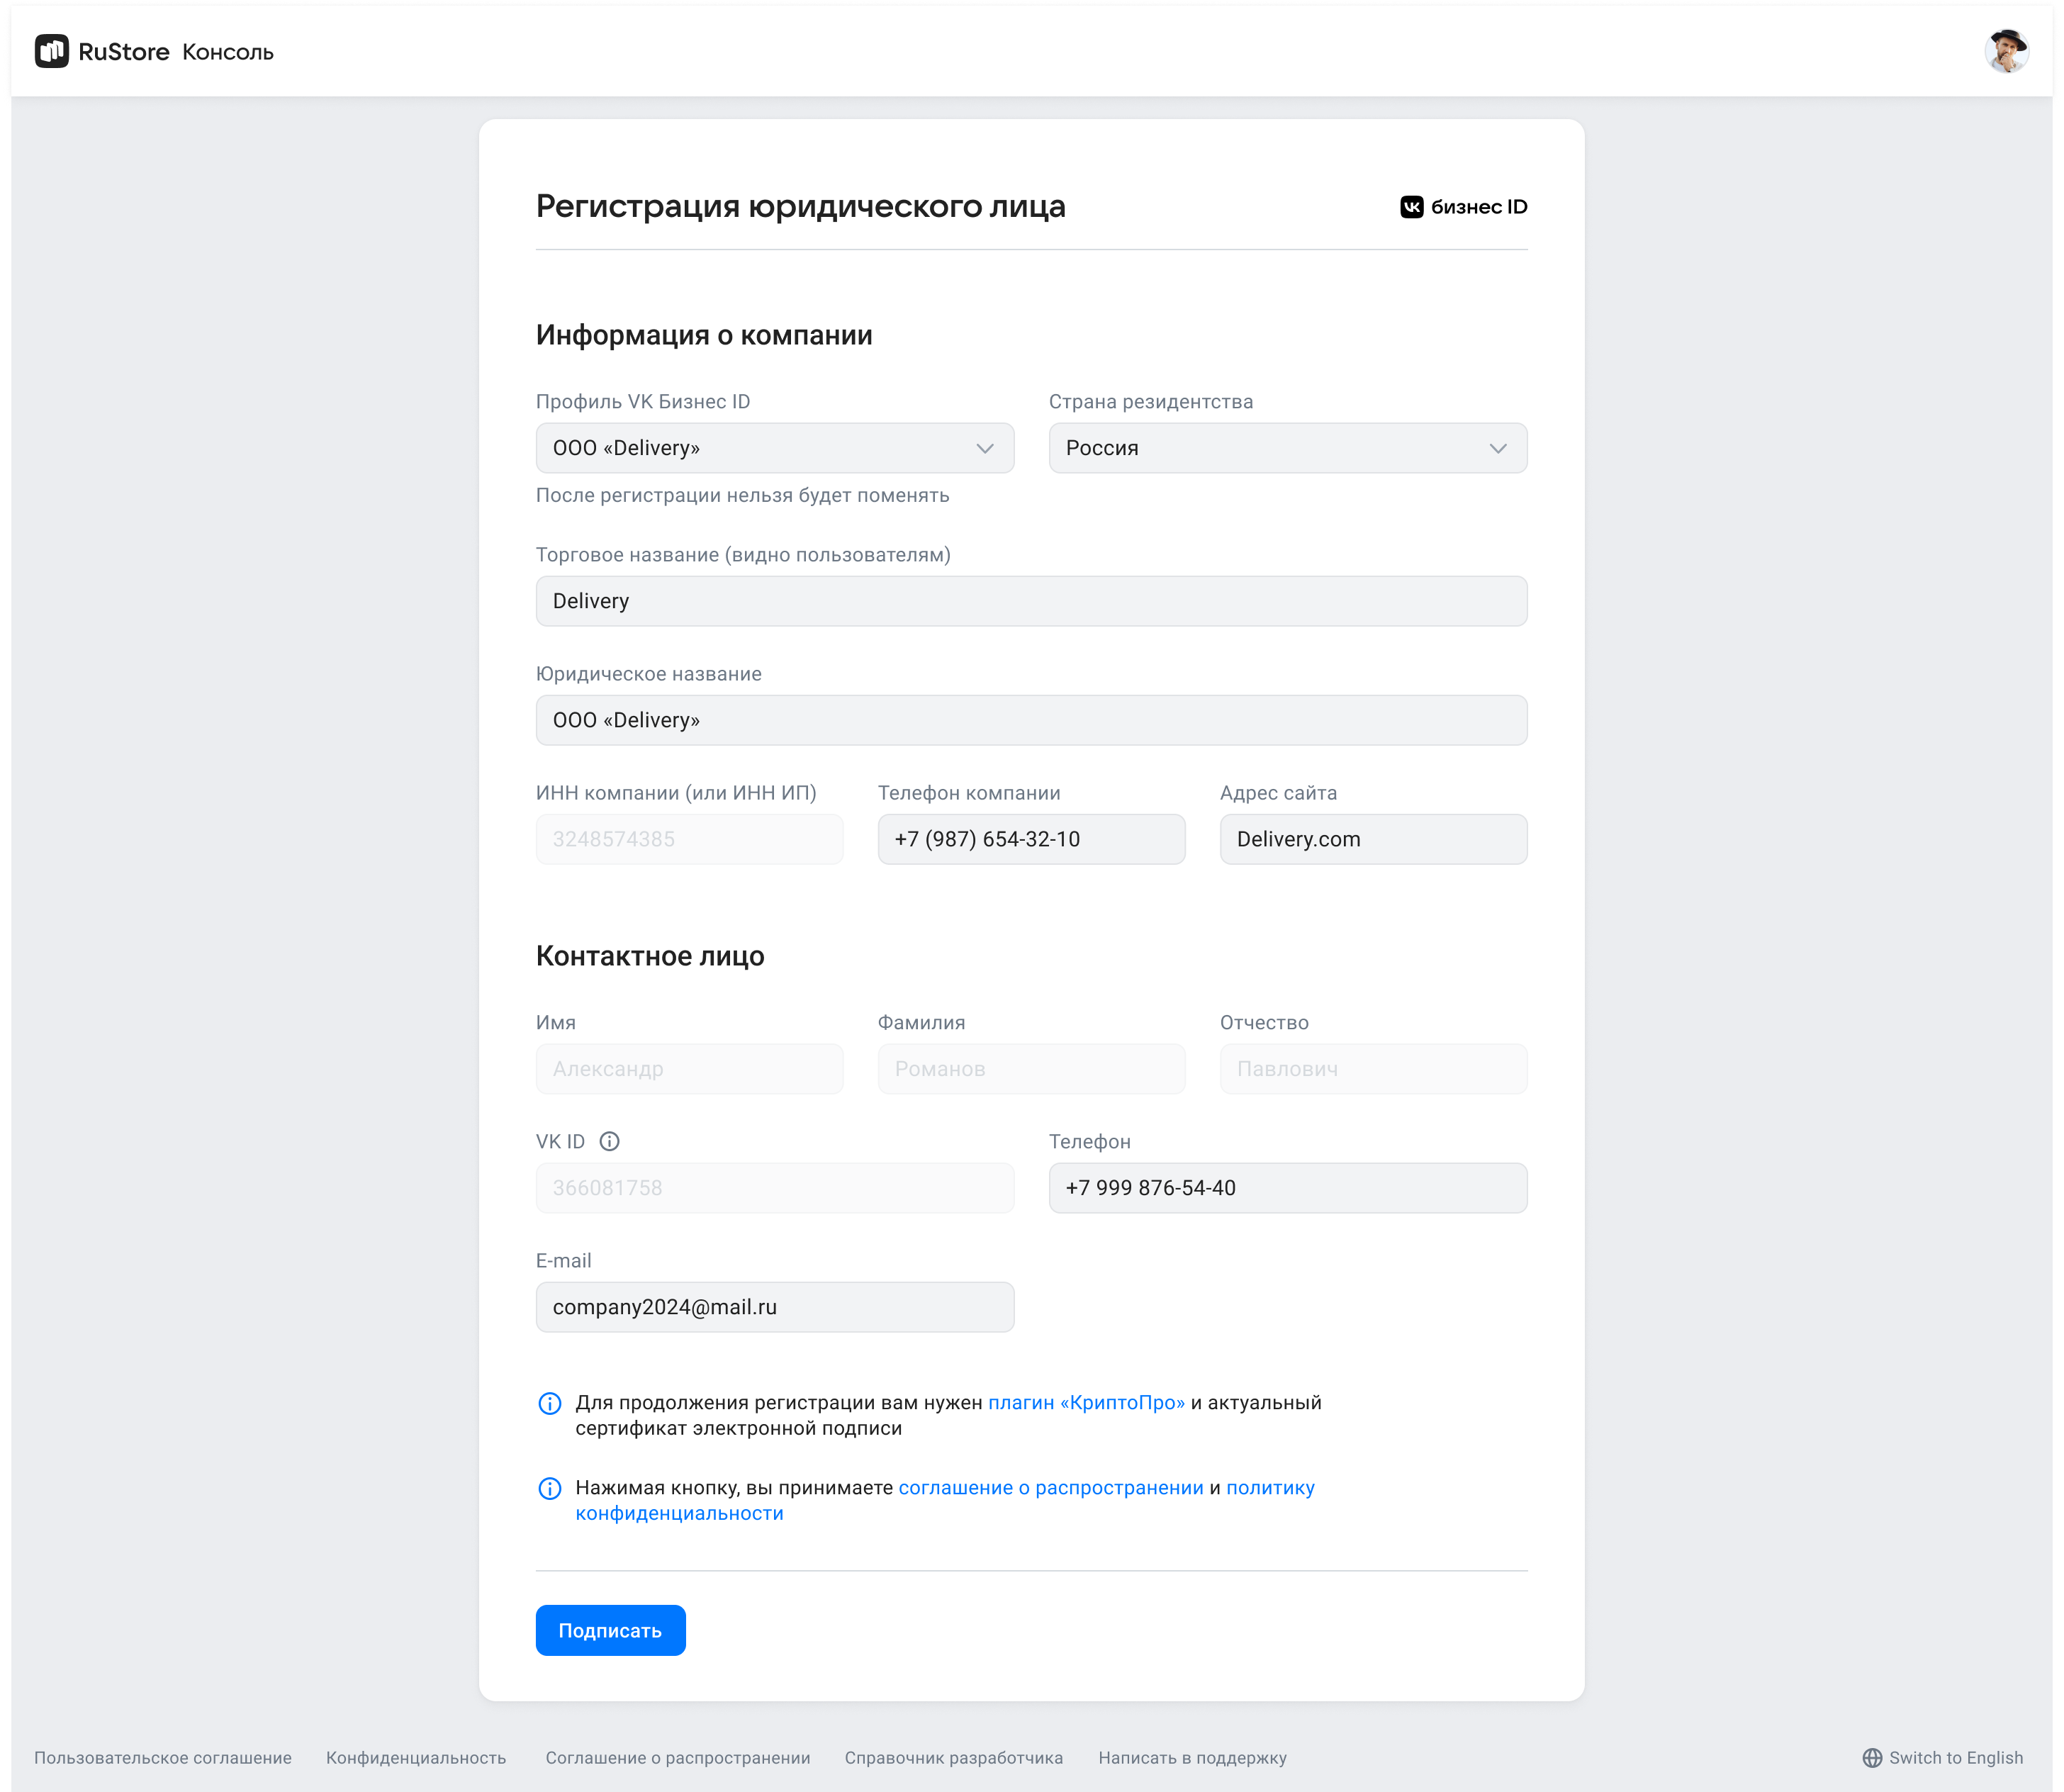The image size is (2064, 1792).
Task: Click the chevron in the ООО «Delivery» profile selector
Action: coord(985,448)
